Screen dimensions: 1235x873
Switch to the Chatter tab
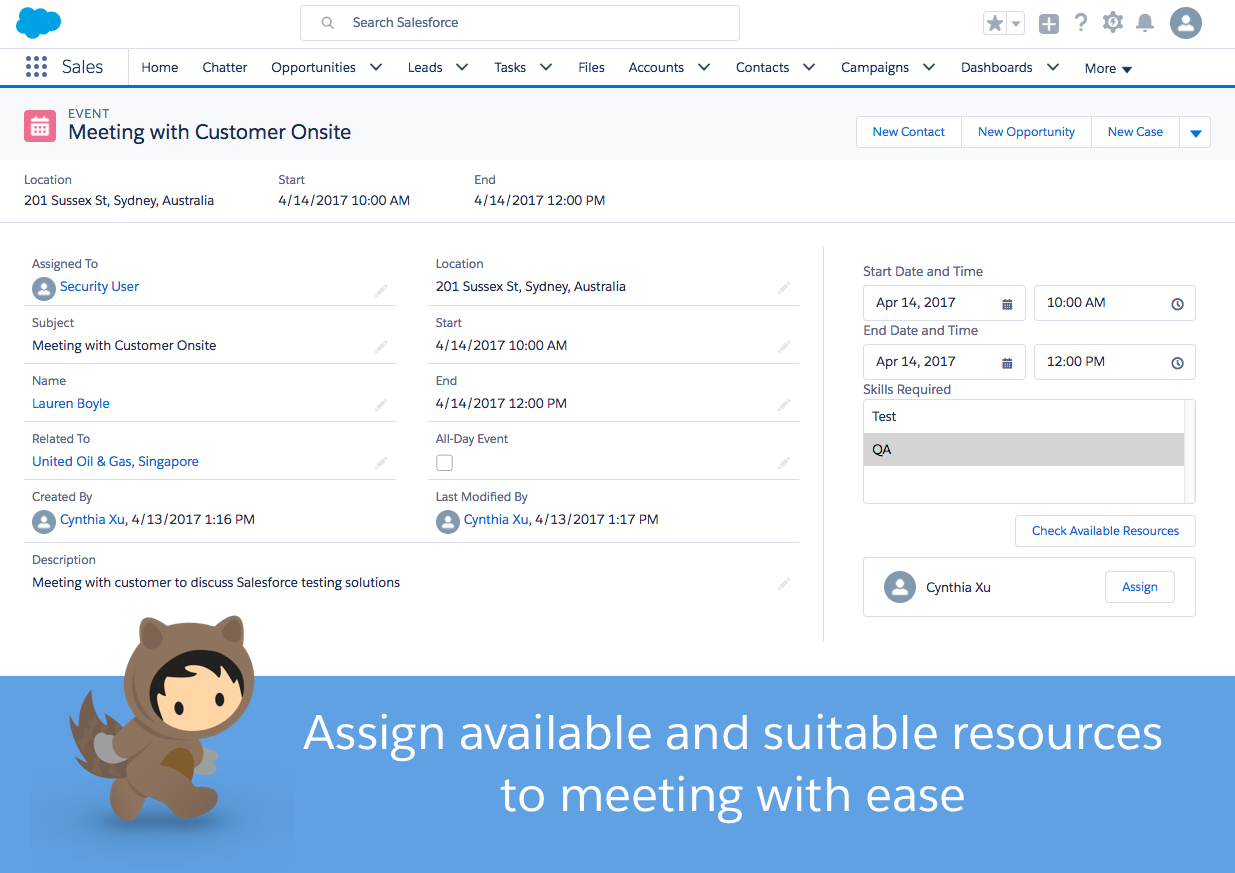click(x=225, y=68)
